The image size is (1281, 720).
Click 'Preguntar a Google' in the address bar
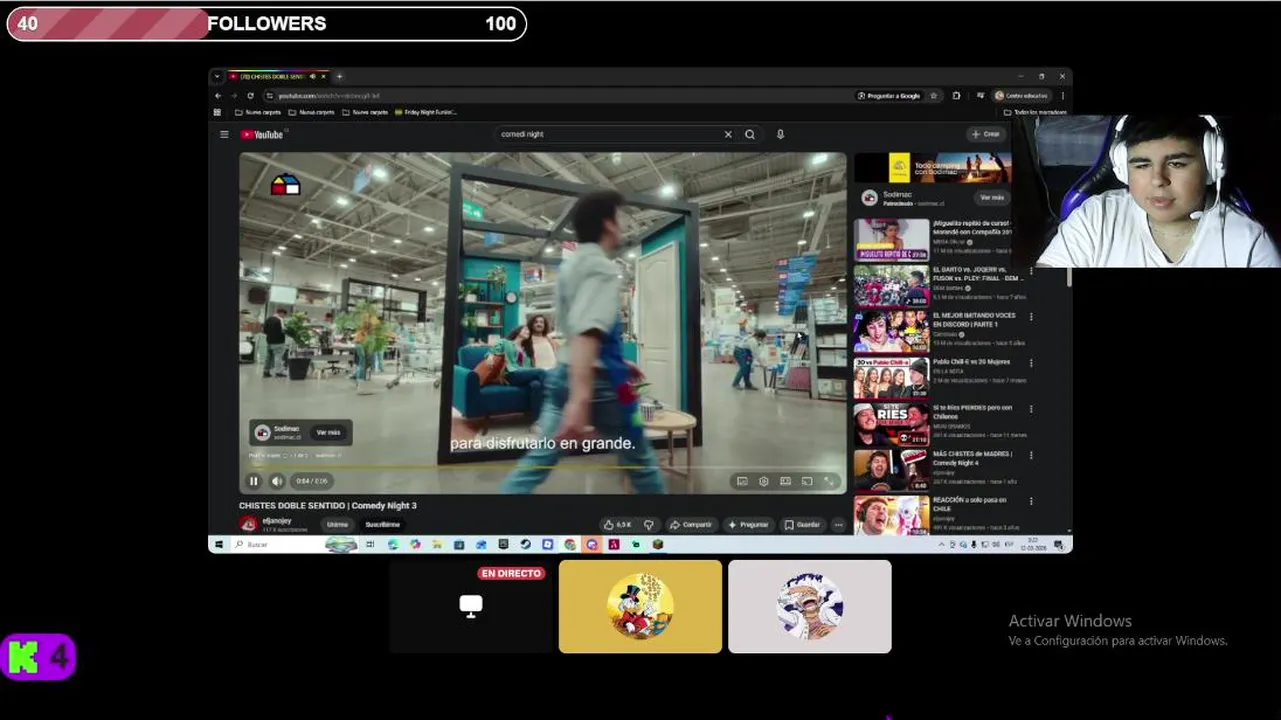[889, 96]
